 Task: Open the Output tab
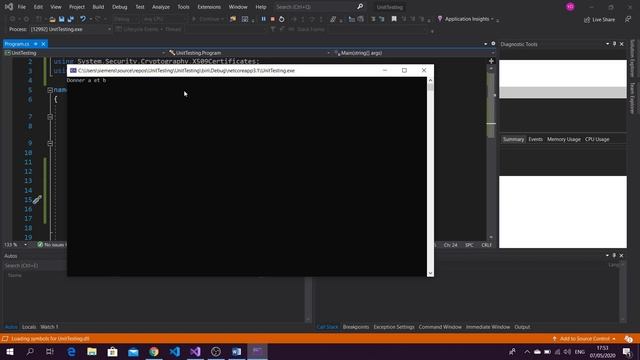[522, 327]
